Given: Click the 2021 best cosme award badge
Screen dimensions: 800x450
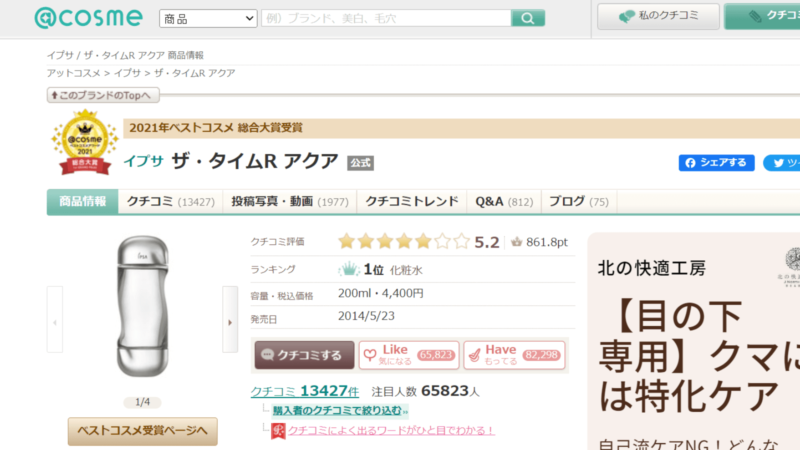Looking at the screenshot, I should (x=85, y=142).
